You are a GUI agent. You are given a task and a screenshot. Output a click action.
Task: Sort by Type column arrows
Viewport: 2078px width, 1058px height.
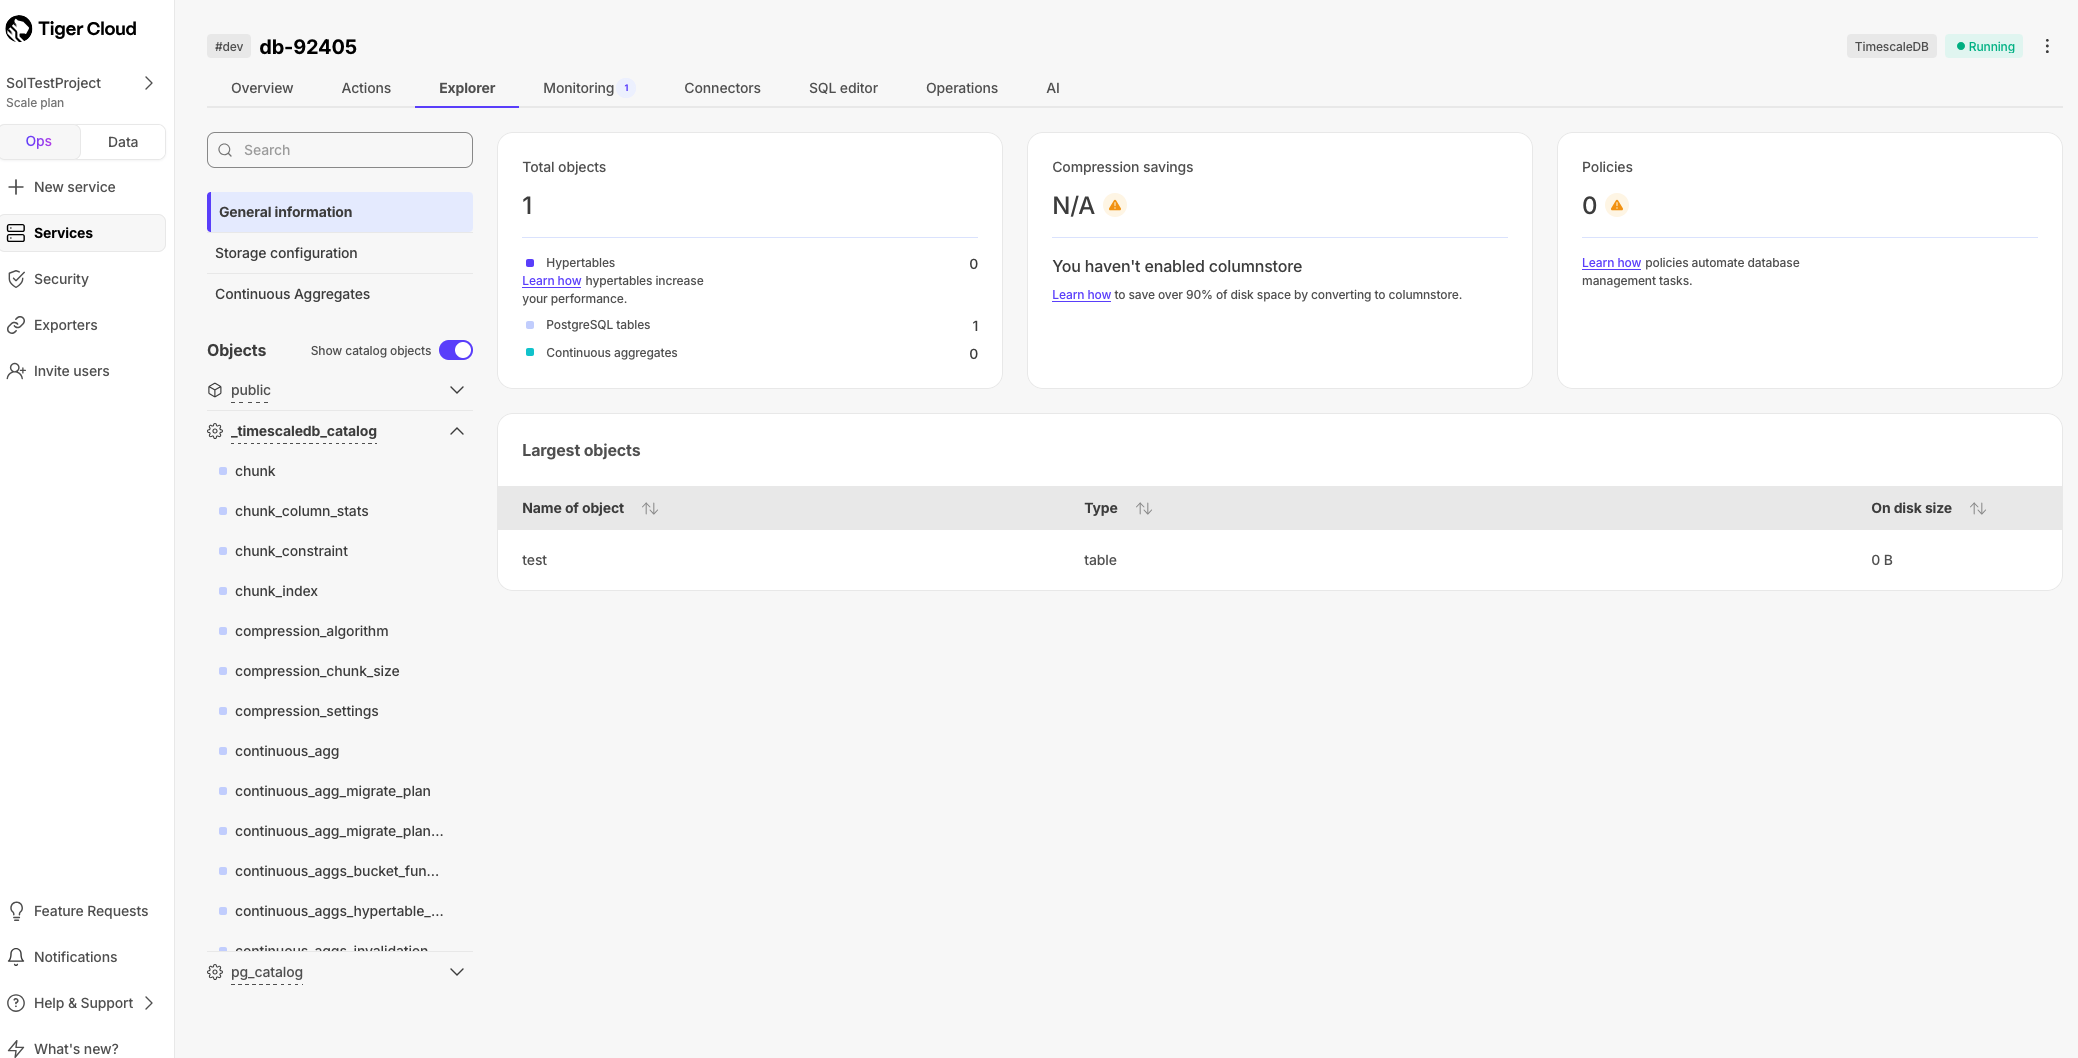click(1144, 508)
